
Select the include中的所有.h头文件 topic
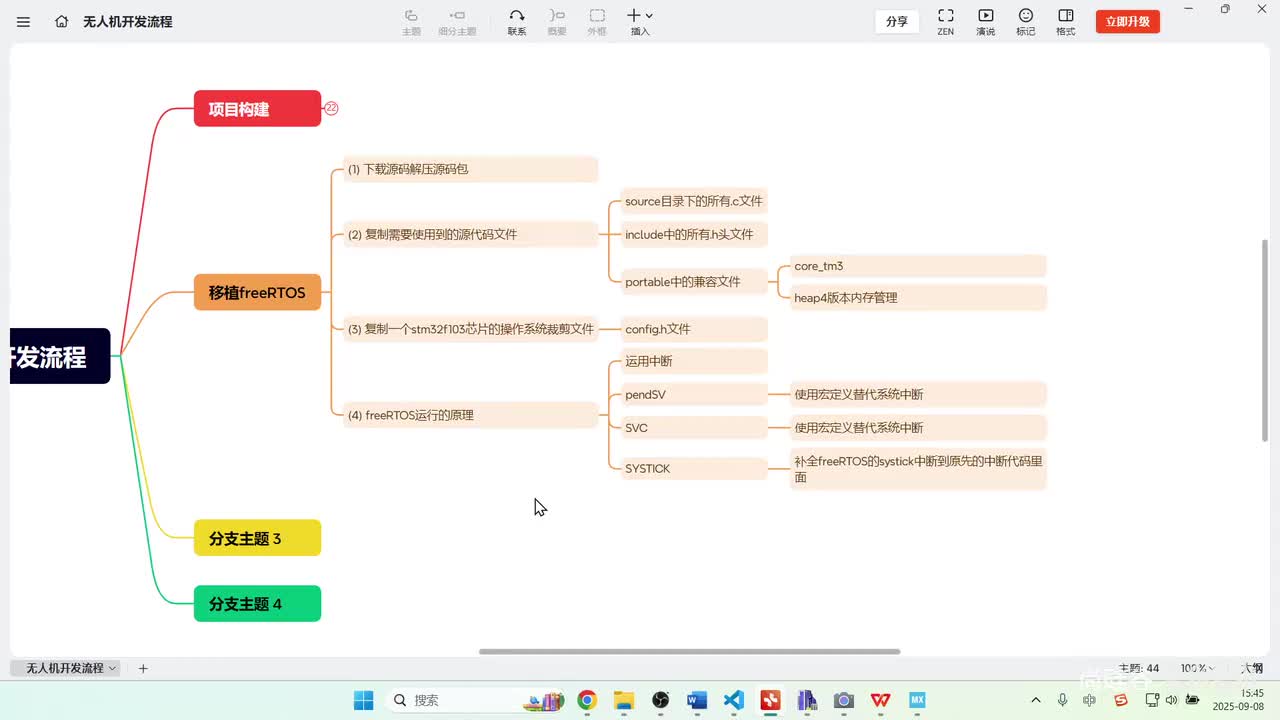pyautogui.click(x=694, y=234)
